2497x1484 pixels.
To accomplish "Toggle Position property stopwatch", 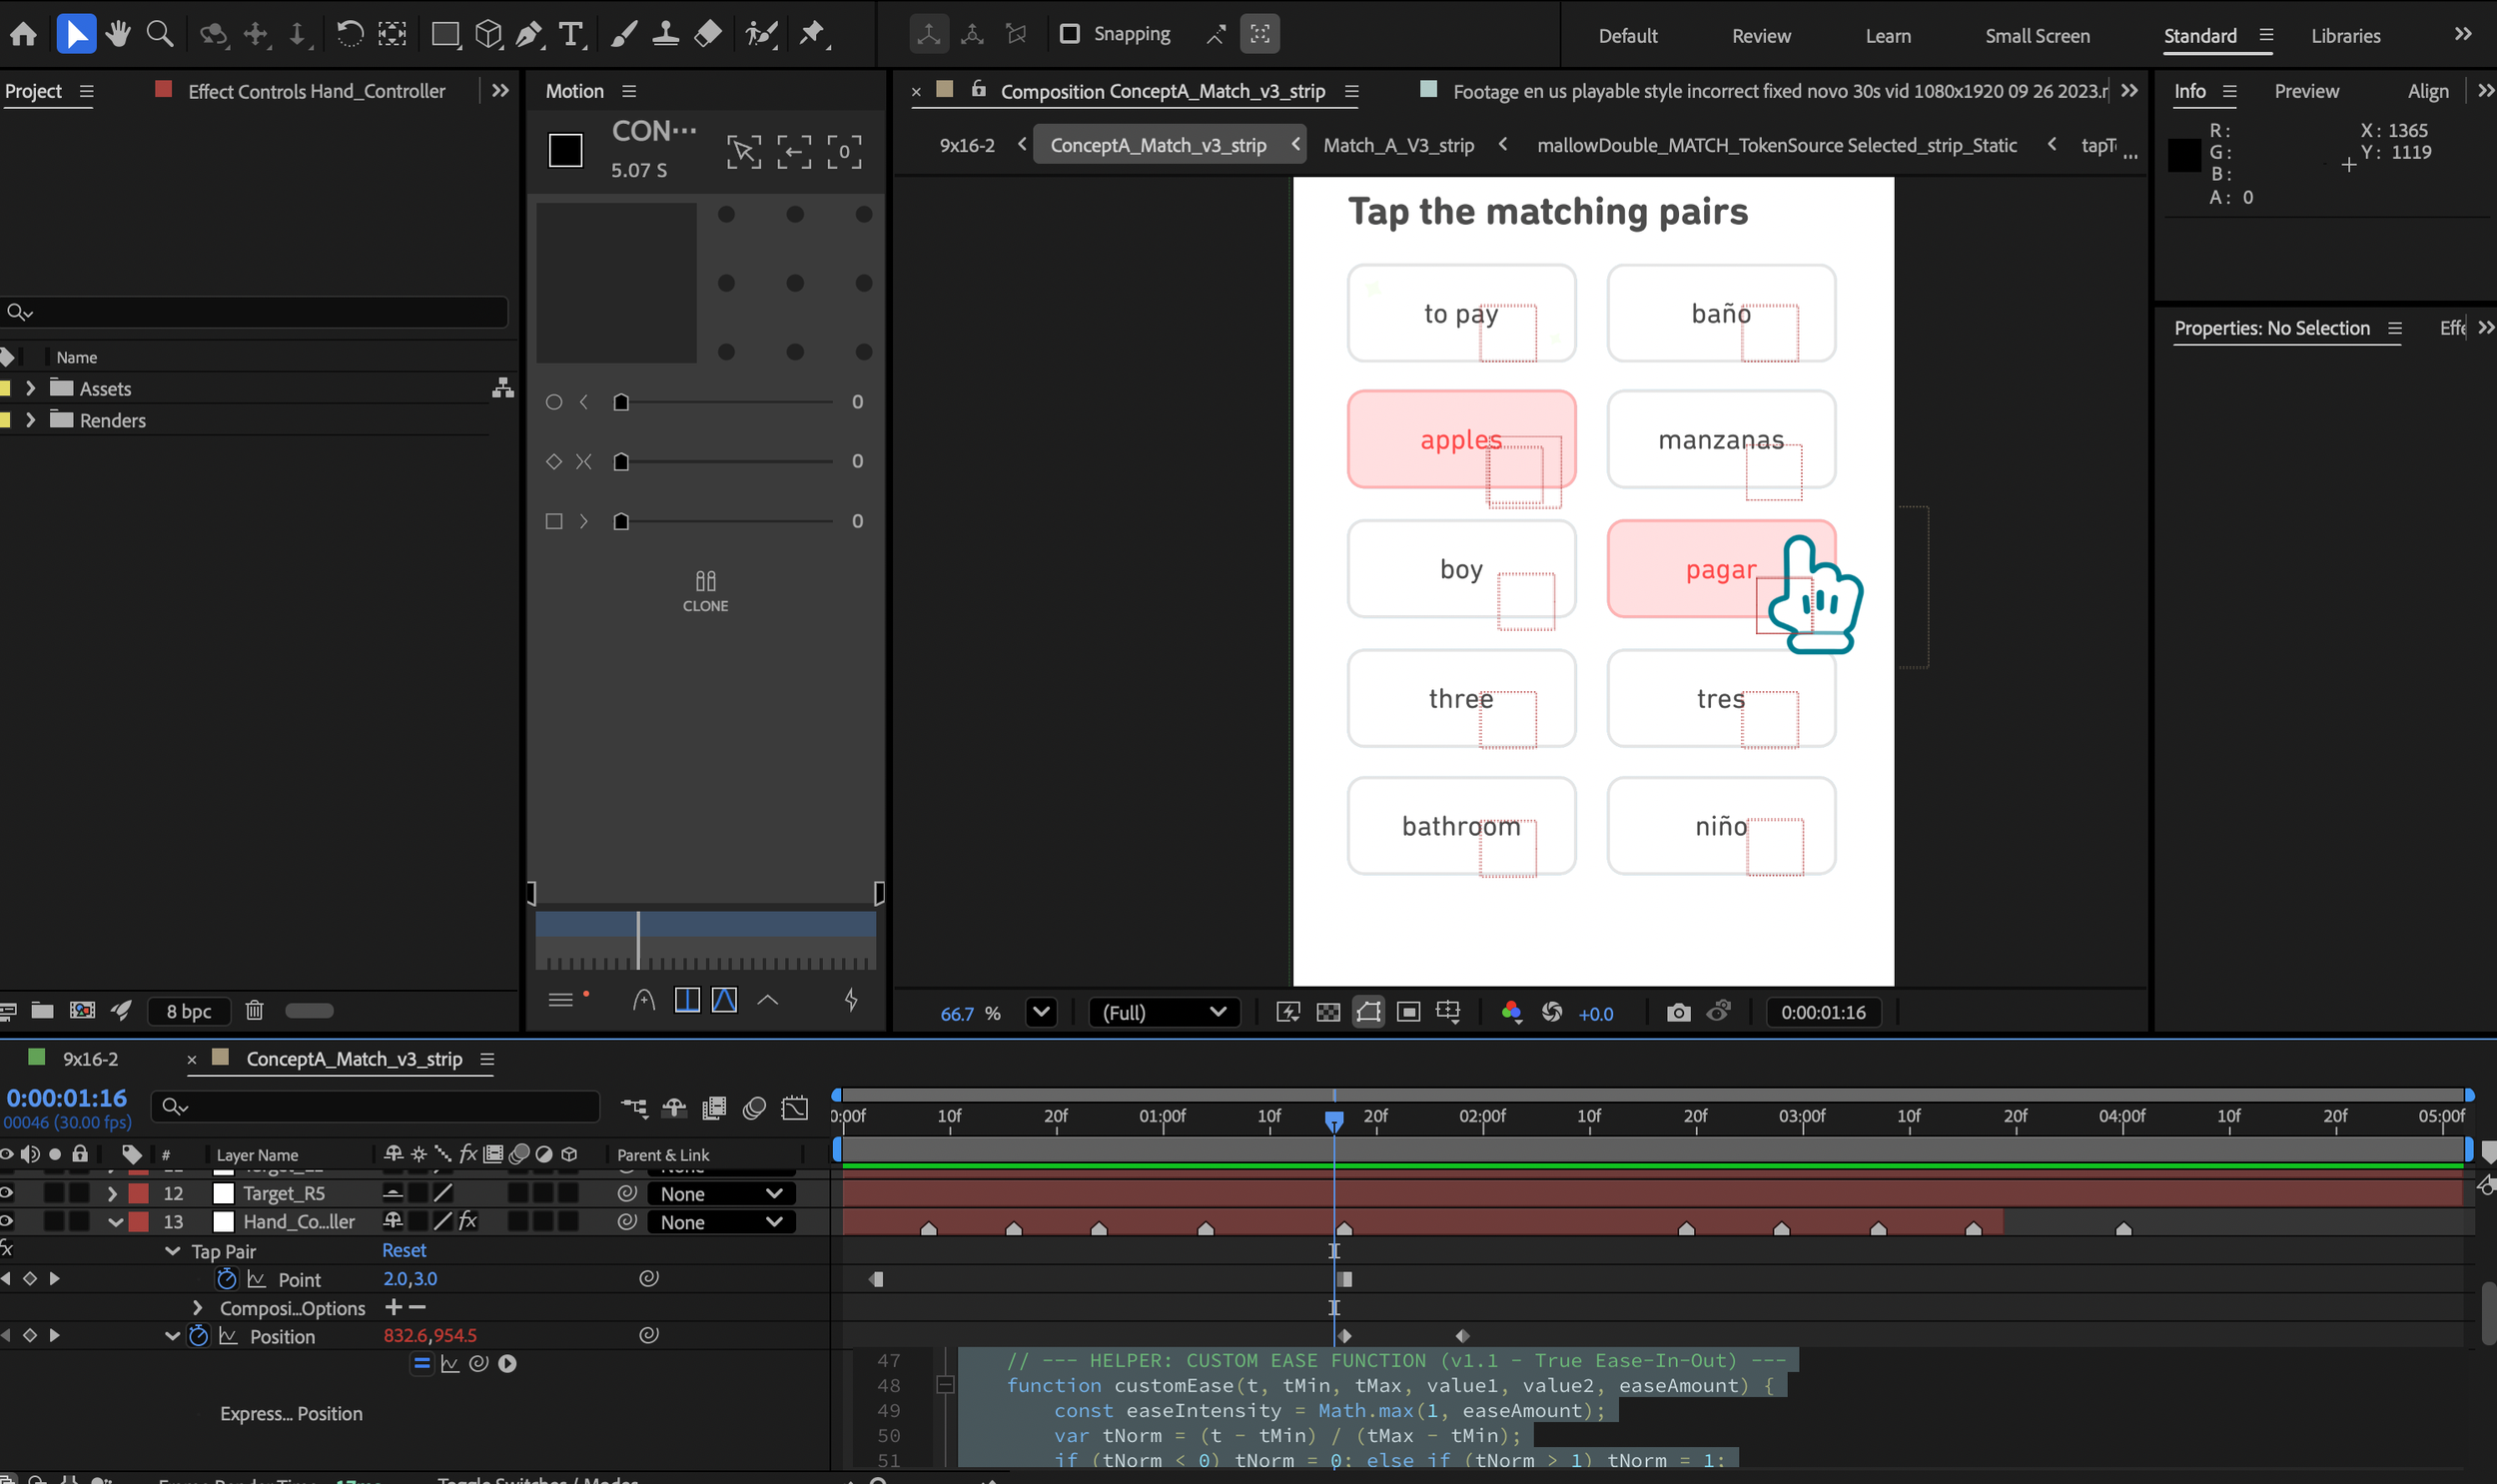I will (x=198, y=1336).
